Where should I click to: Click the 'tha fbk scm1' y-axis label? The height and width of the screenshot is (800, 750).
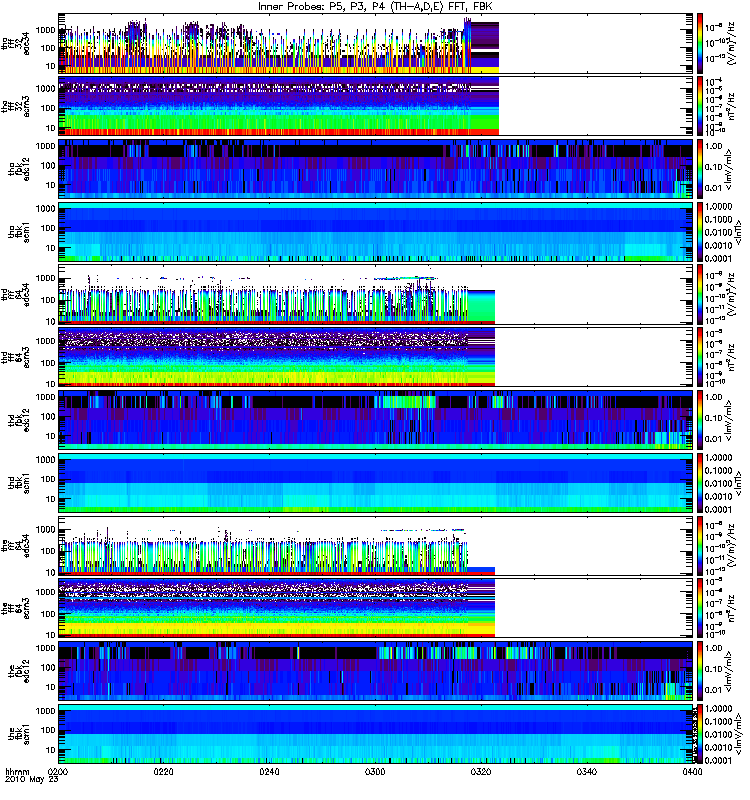point(19,232)
